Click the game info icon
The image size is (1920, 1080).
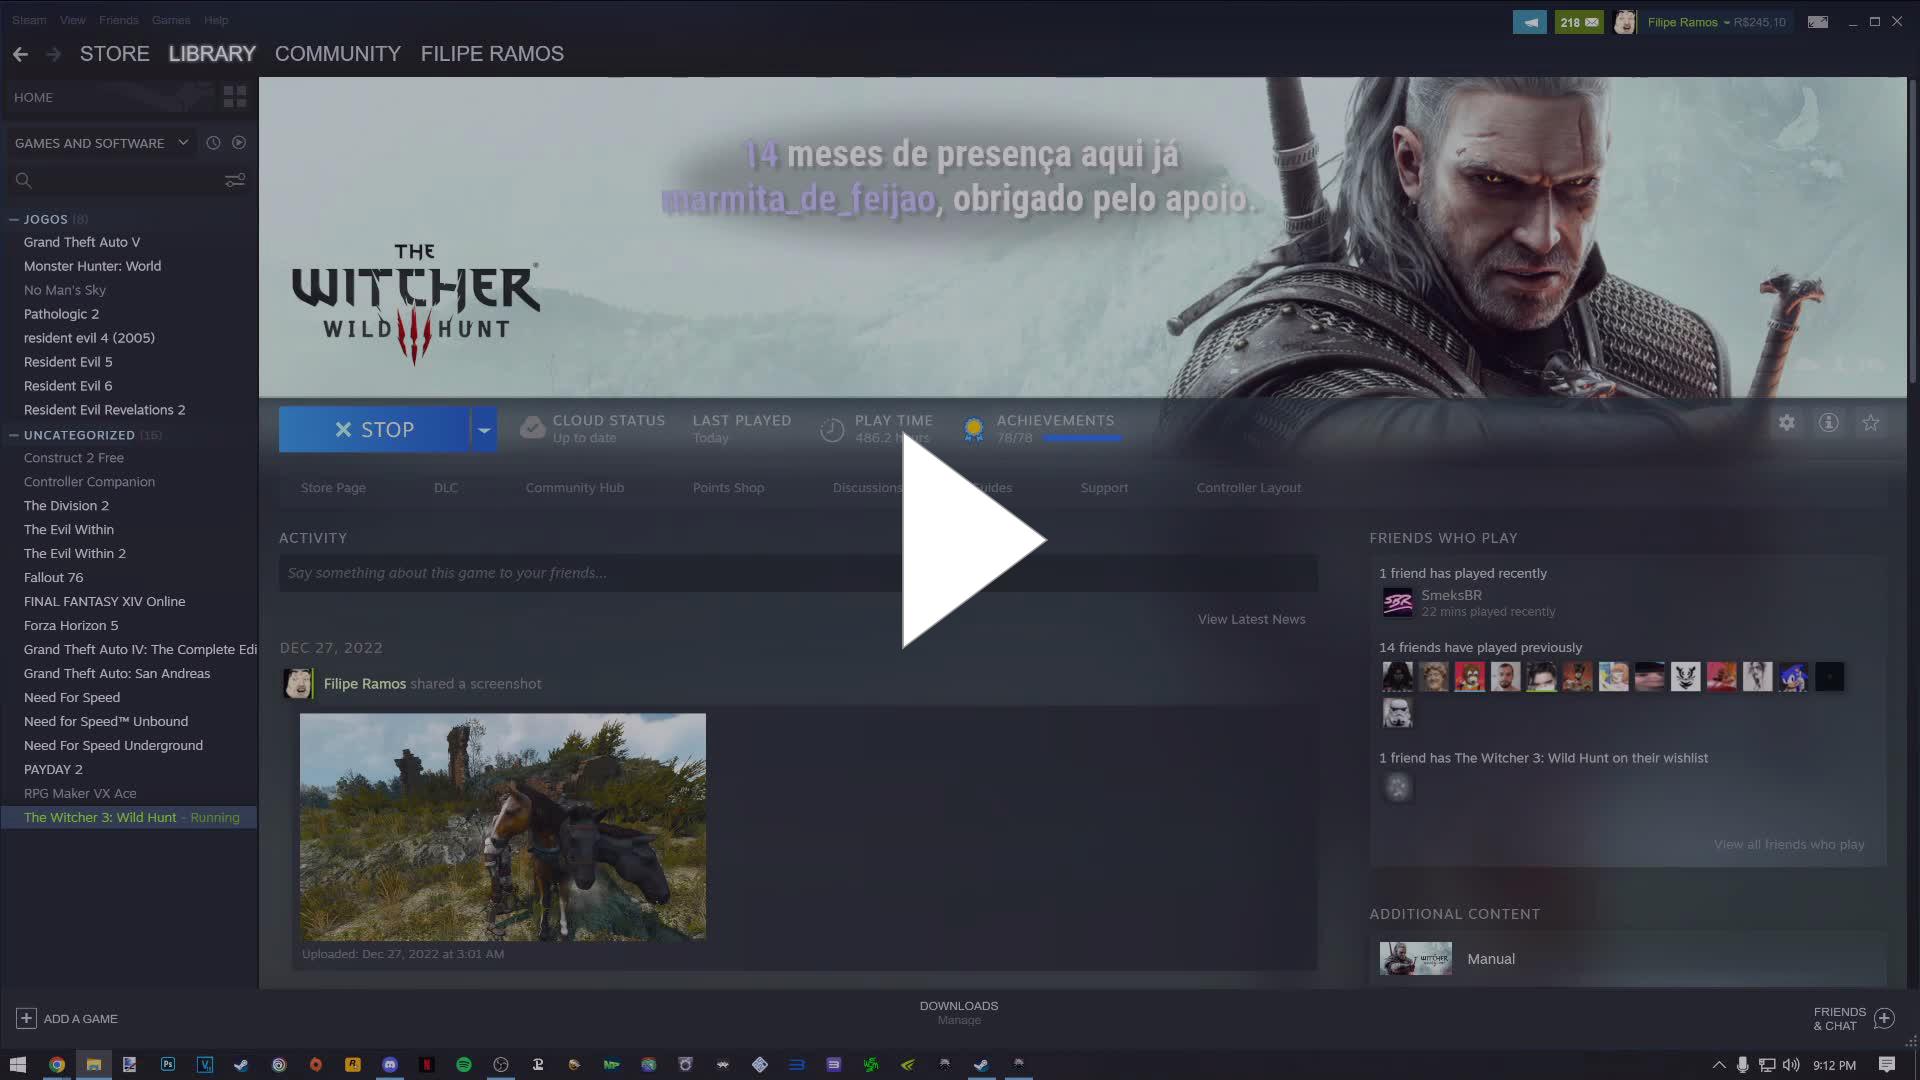[x=1828, y=423]
